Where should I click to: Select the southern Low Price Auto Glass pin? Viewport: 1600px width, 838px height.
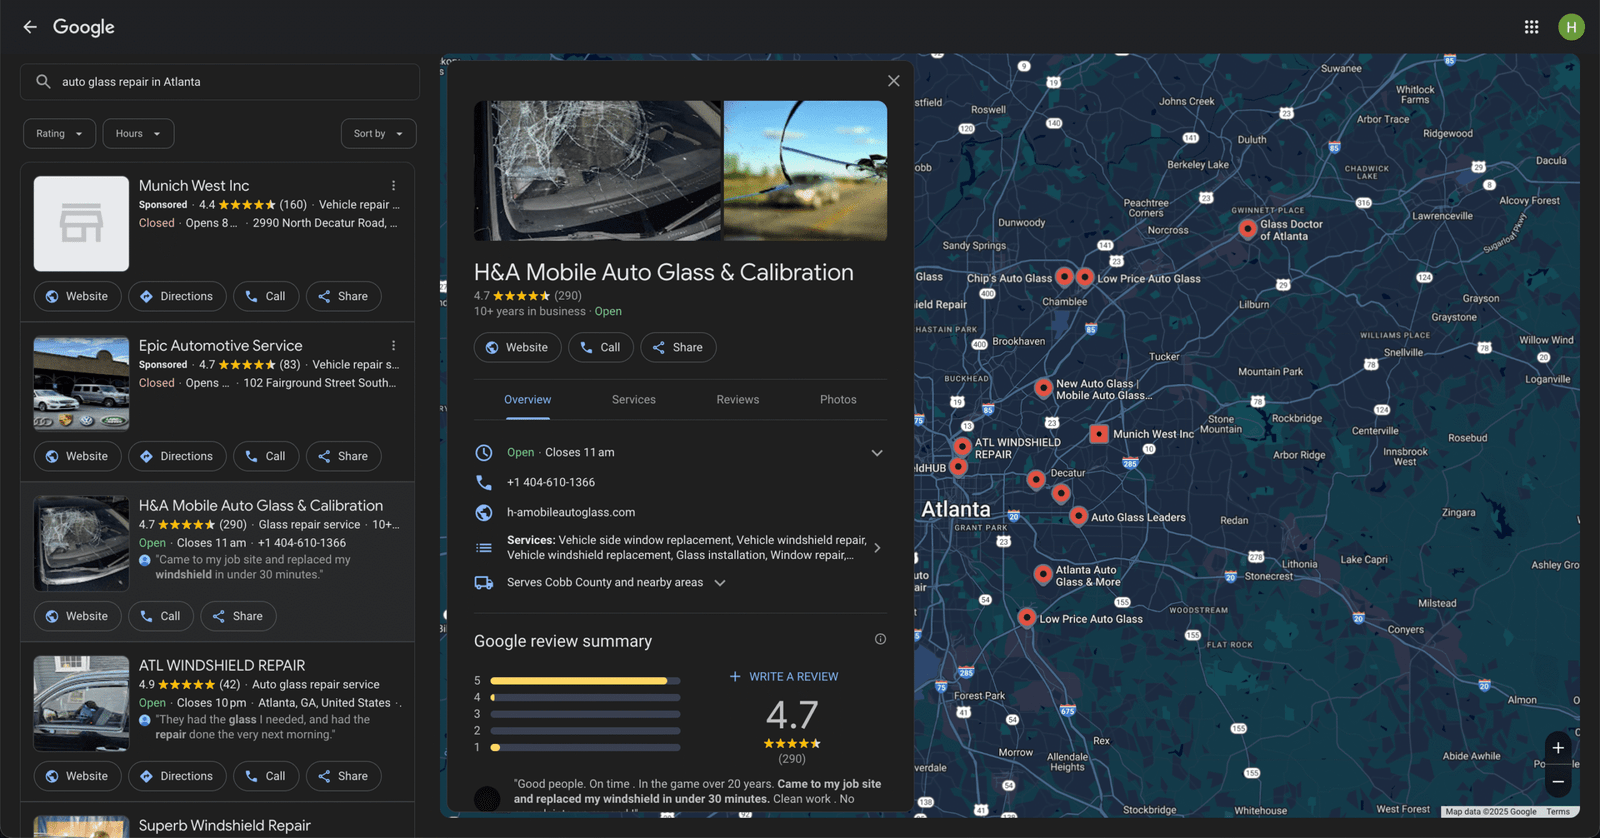coord(1027,618)
